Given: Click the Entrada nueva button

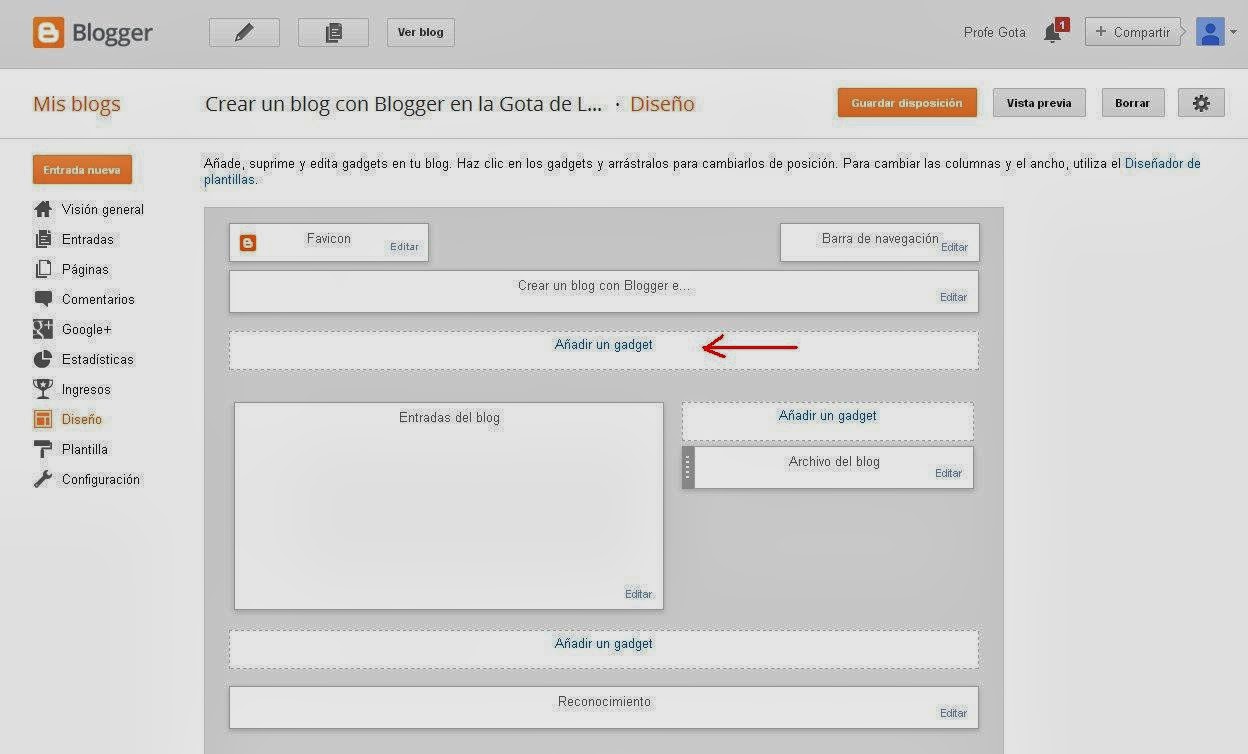Looking at the screenshot, I should 82,170.
